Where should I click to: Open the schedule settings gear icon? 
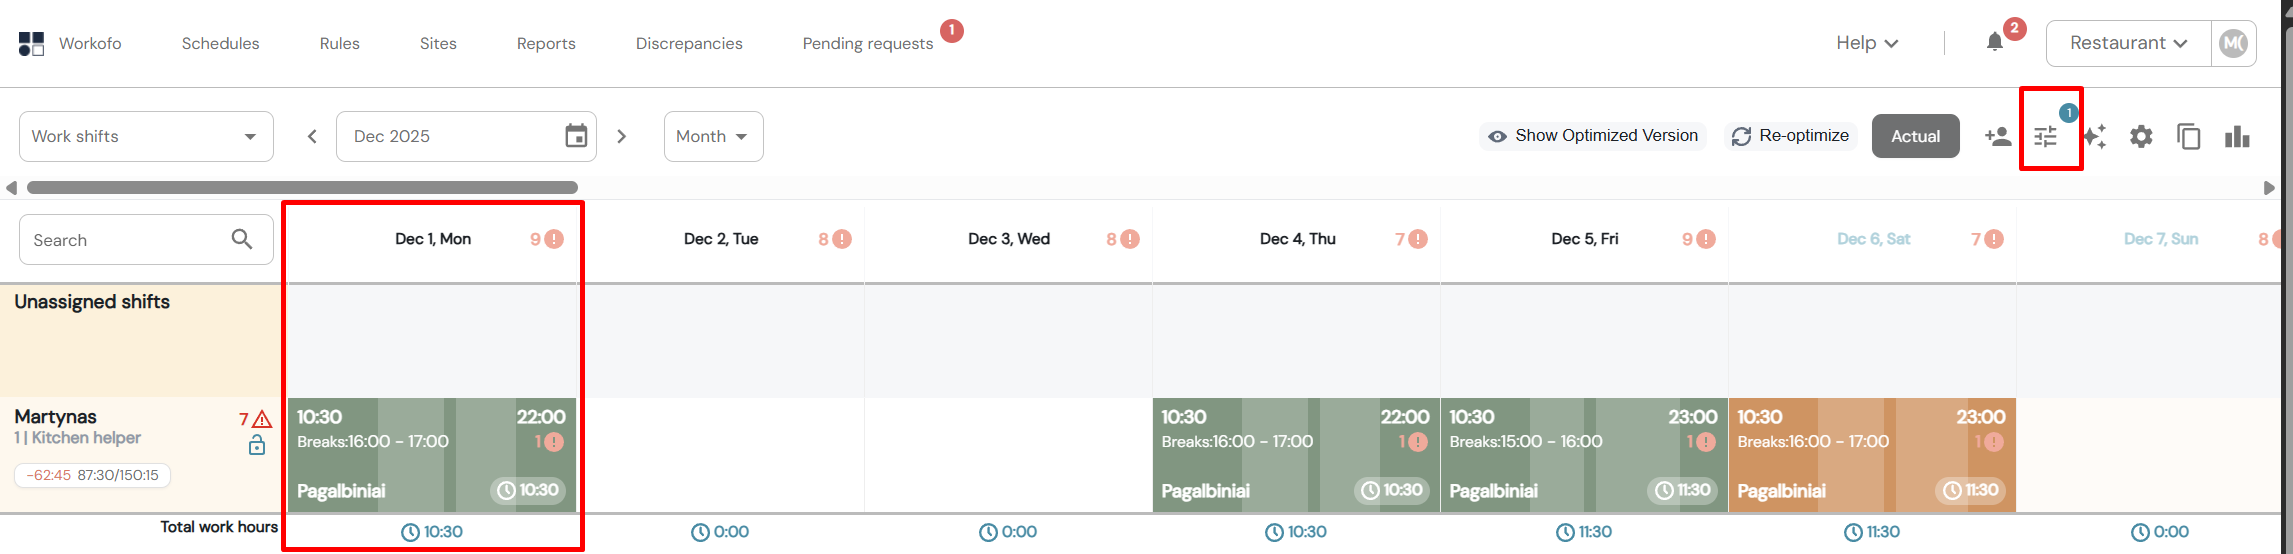[2141, 136]
